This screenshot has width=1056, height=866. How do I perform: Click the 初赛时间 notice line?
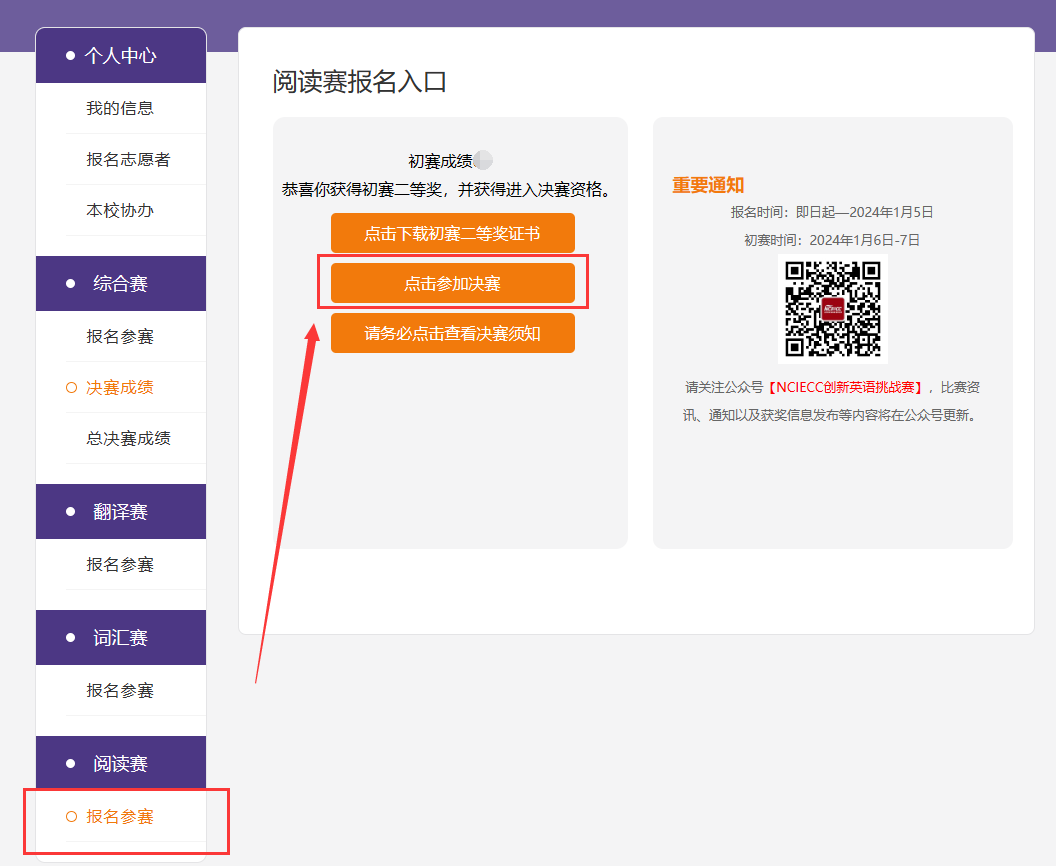coord(832,240)
